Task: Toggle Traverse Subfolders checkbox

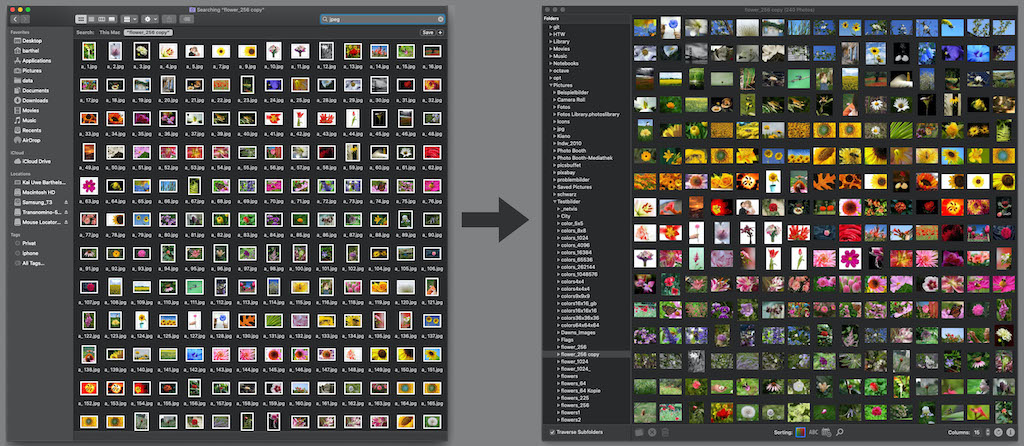Action: coord(552,432)
